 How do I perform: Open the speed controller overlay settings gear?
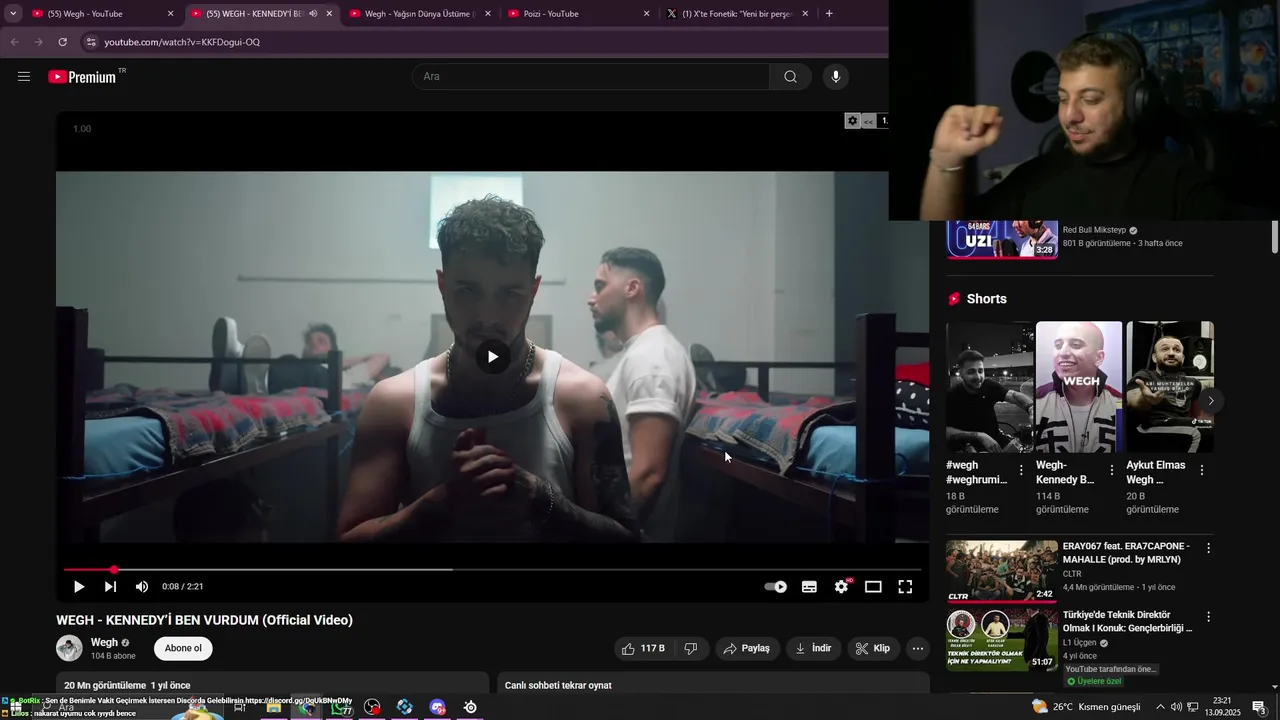click(x=852, y=121)
